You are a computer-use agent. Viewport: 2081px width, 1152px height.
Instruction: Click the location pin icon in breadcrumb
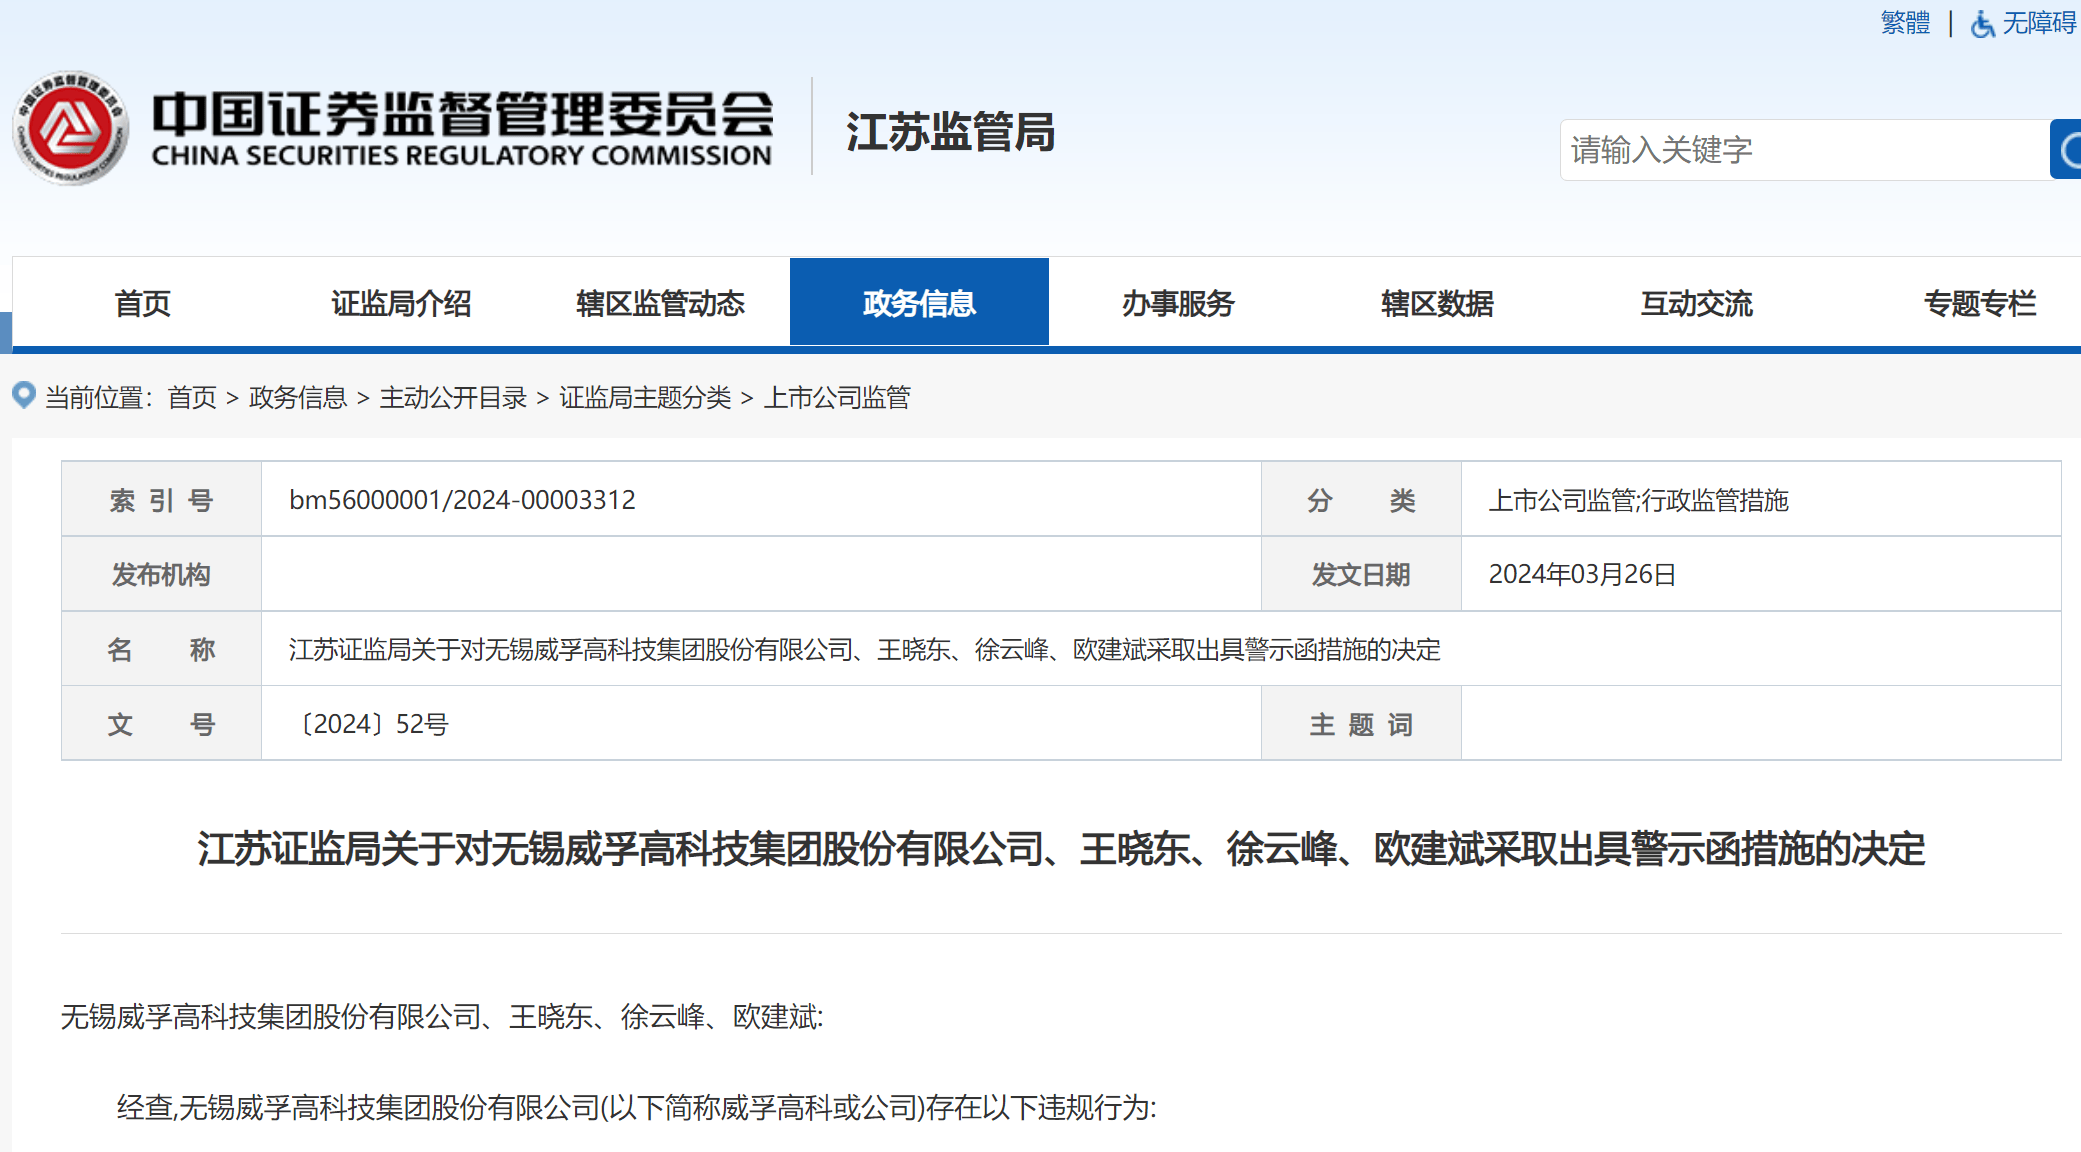coord(24,395)
